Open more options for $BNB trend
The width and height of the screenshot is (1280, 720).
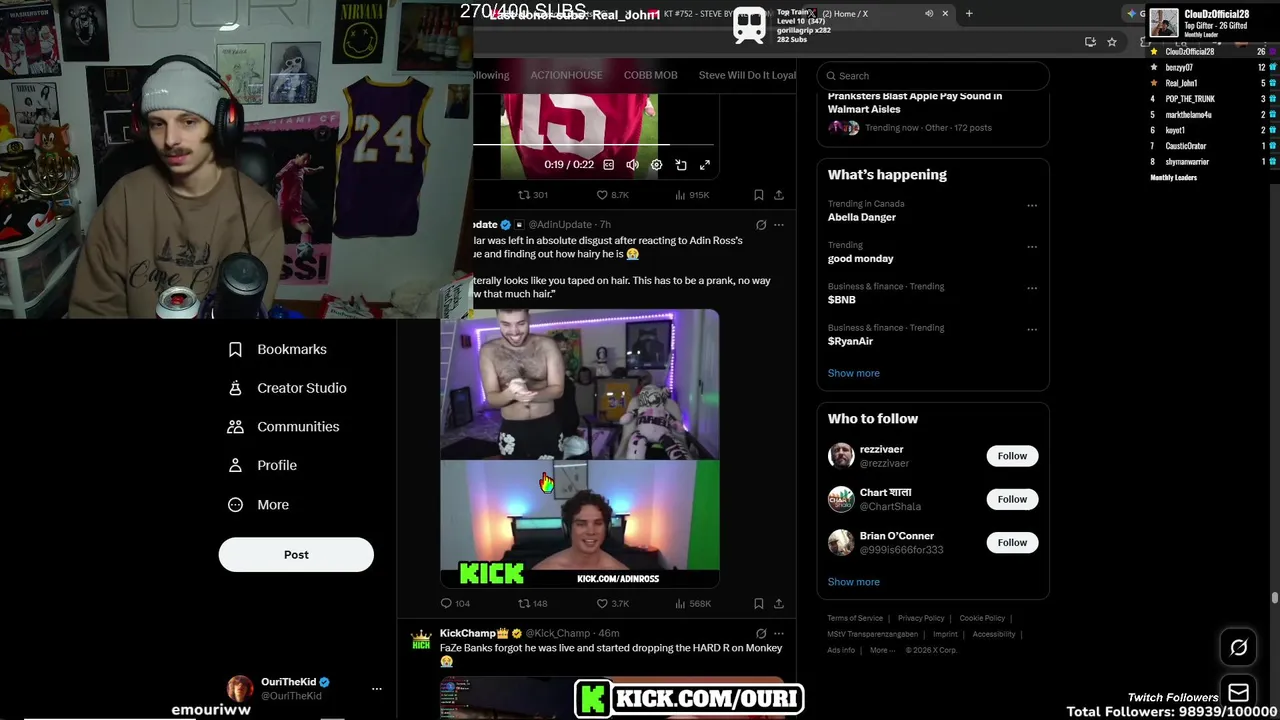coord(1032,288)
